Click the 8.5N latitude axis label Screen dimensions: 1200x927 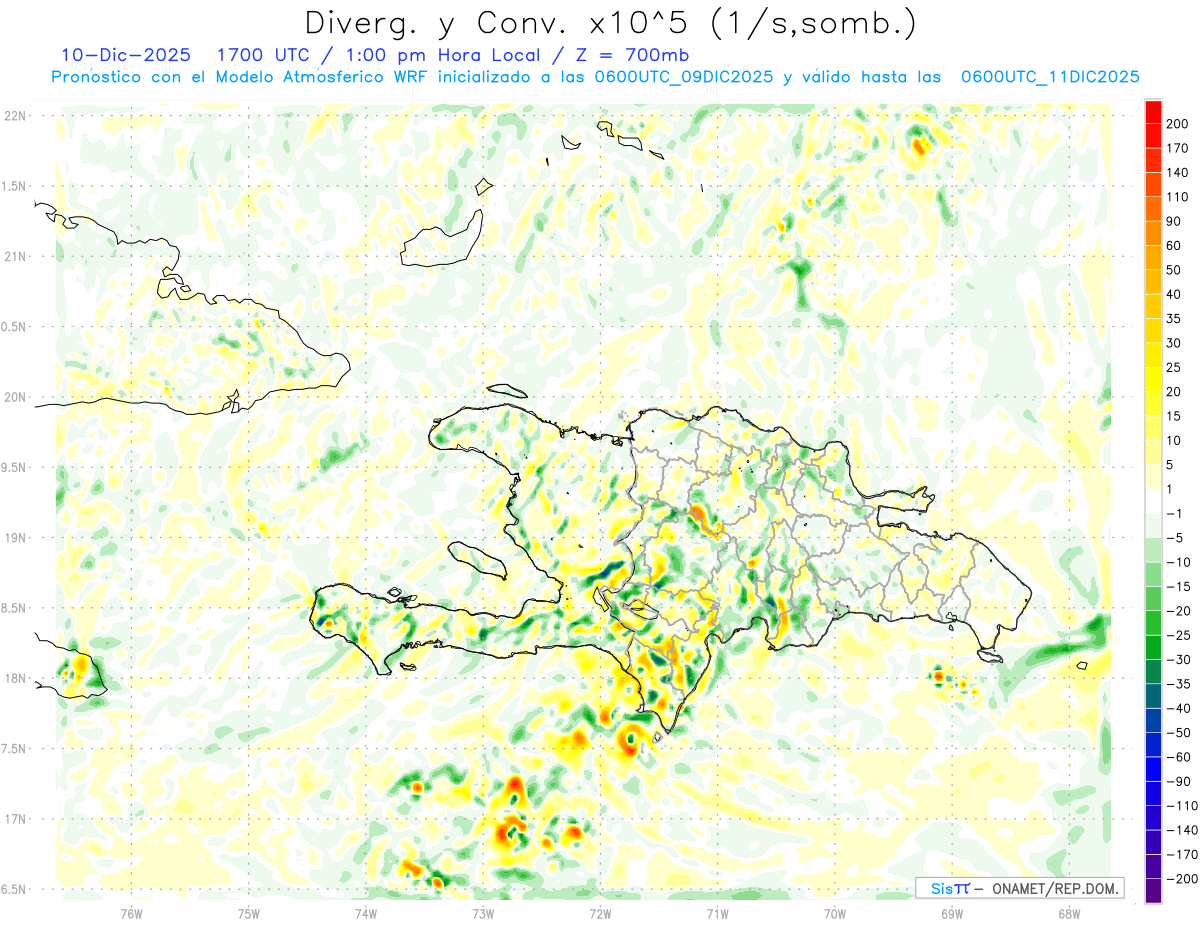[x=15, y=609]
